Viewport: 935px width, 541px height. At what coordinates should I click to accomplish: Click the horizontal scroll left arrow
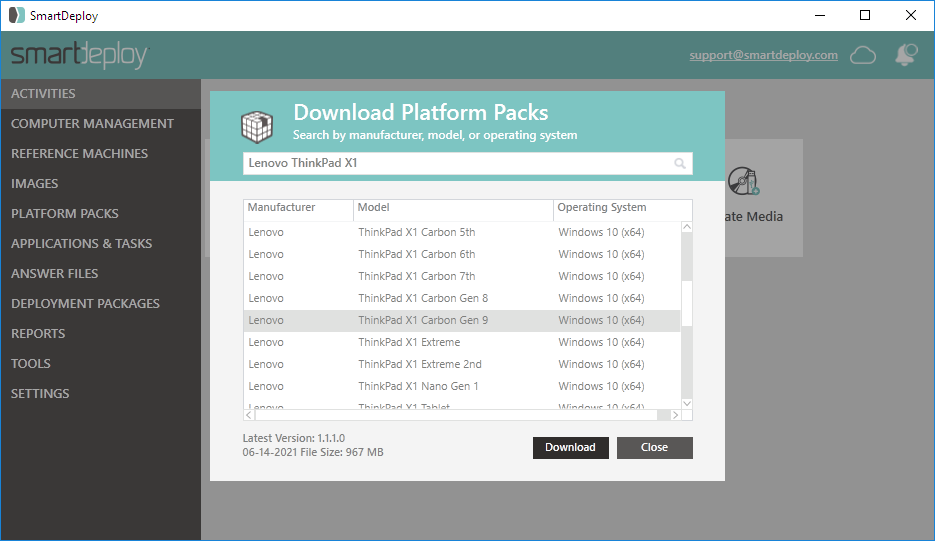(249, 415)
